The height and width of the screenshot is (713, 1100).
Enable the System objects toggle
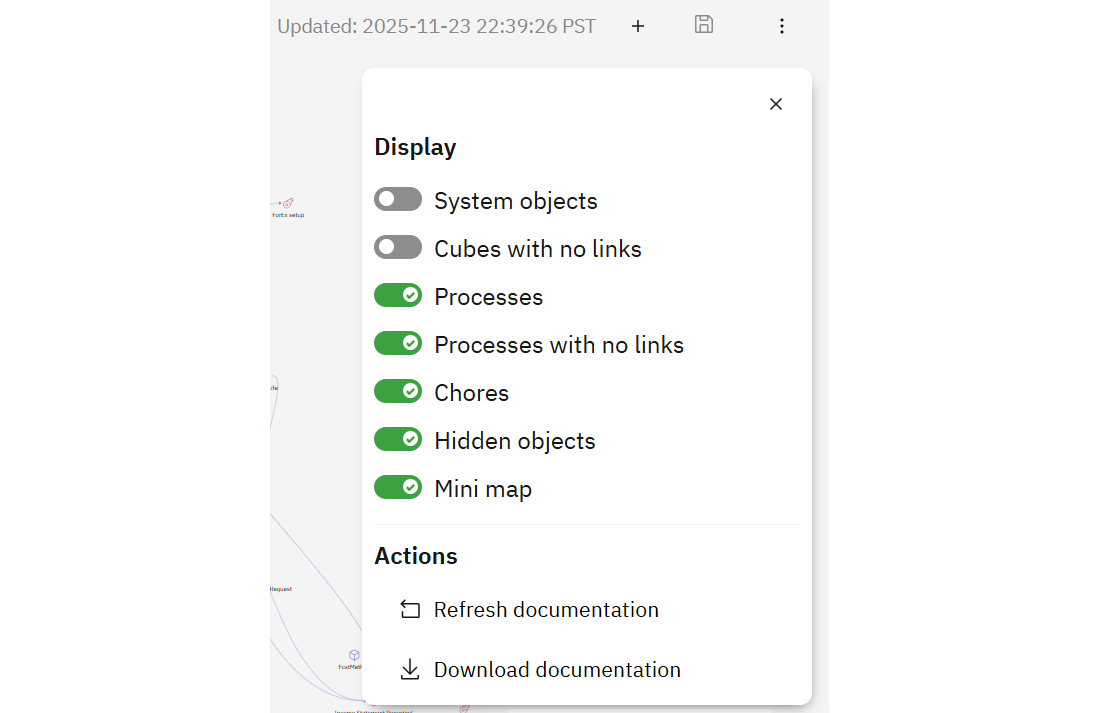click(x=398, y=198)
